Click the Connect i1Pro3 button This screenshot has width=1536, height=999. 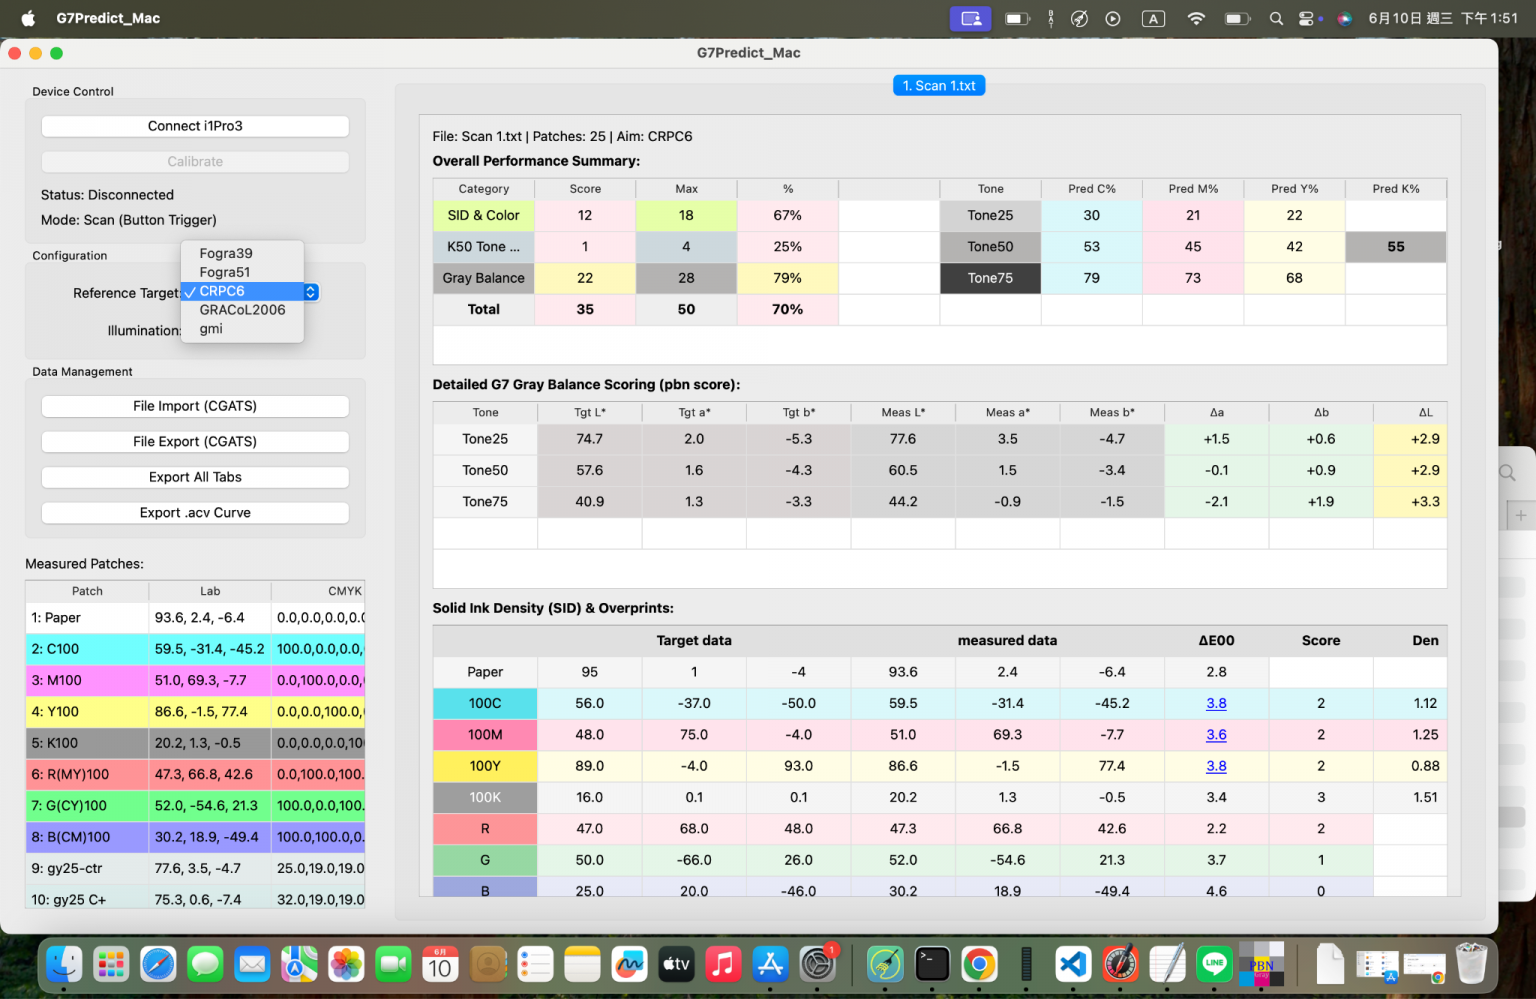(195, 126)
